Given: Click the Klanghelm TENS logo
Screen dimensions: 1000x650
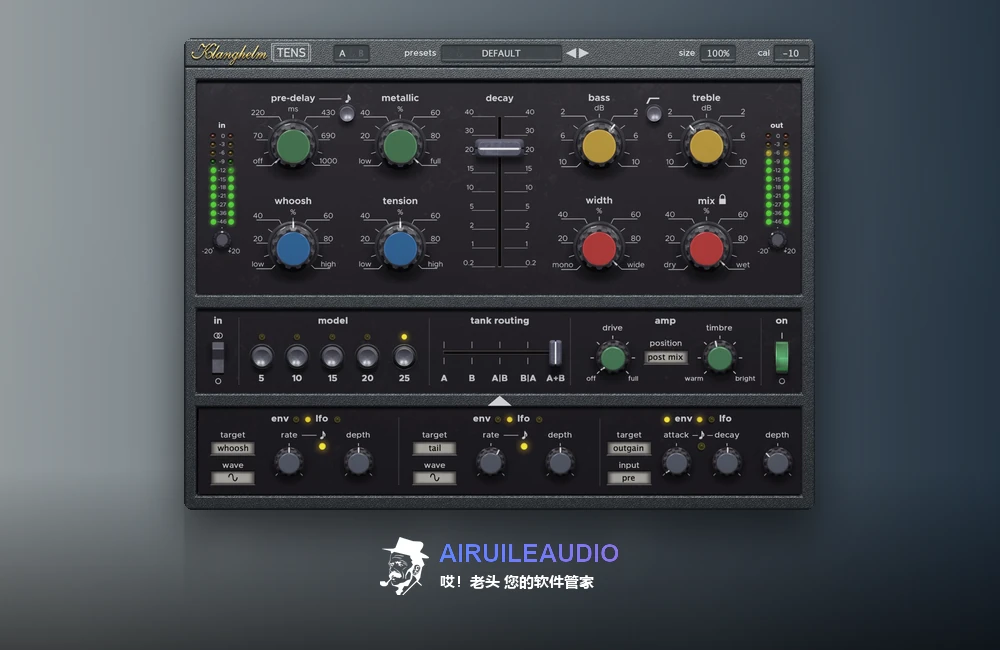Looking at the screenshot, I should click(x=250, y=53).
